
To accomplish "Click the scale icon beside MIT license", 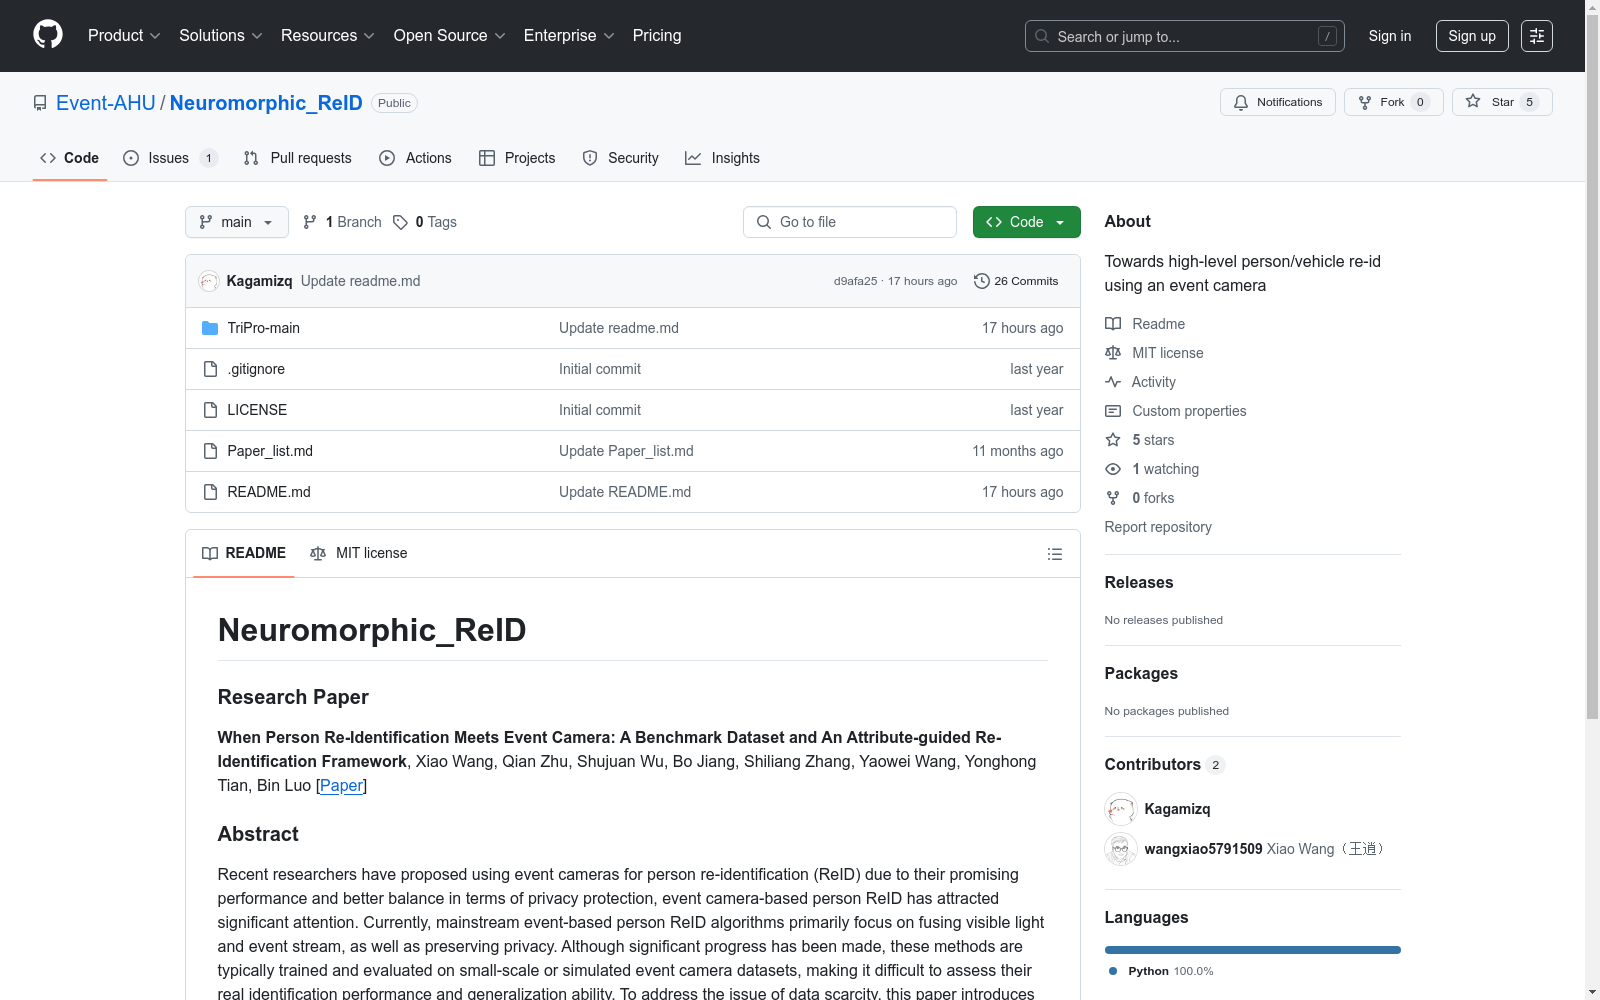I will pyautogui.click(x=1113, y=353).
